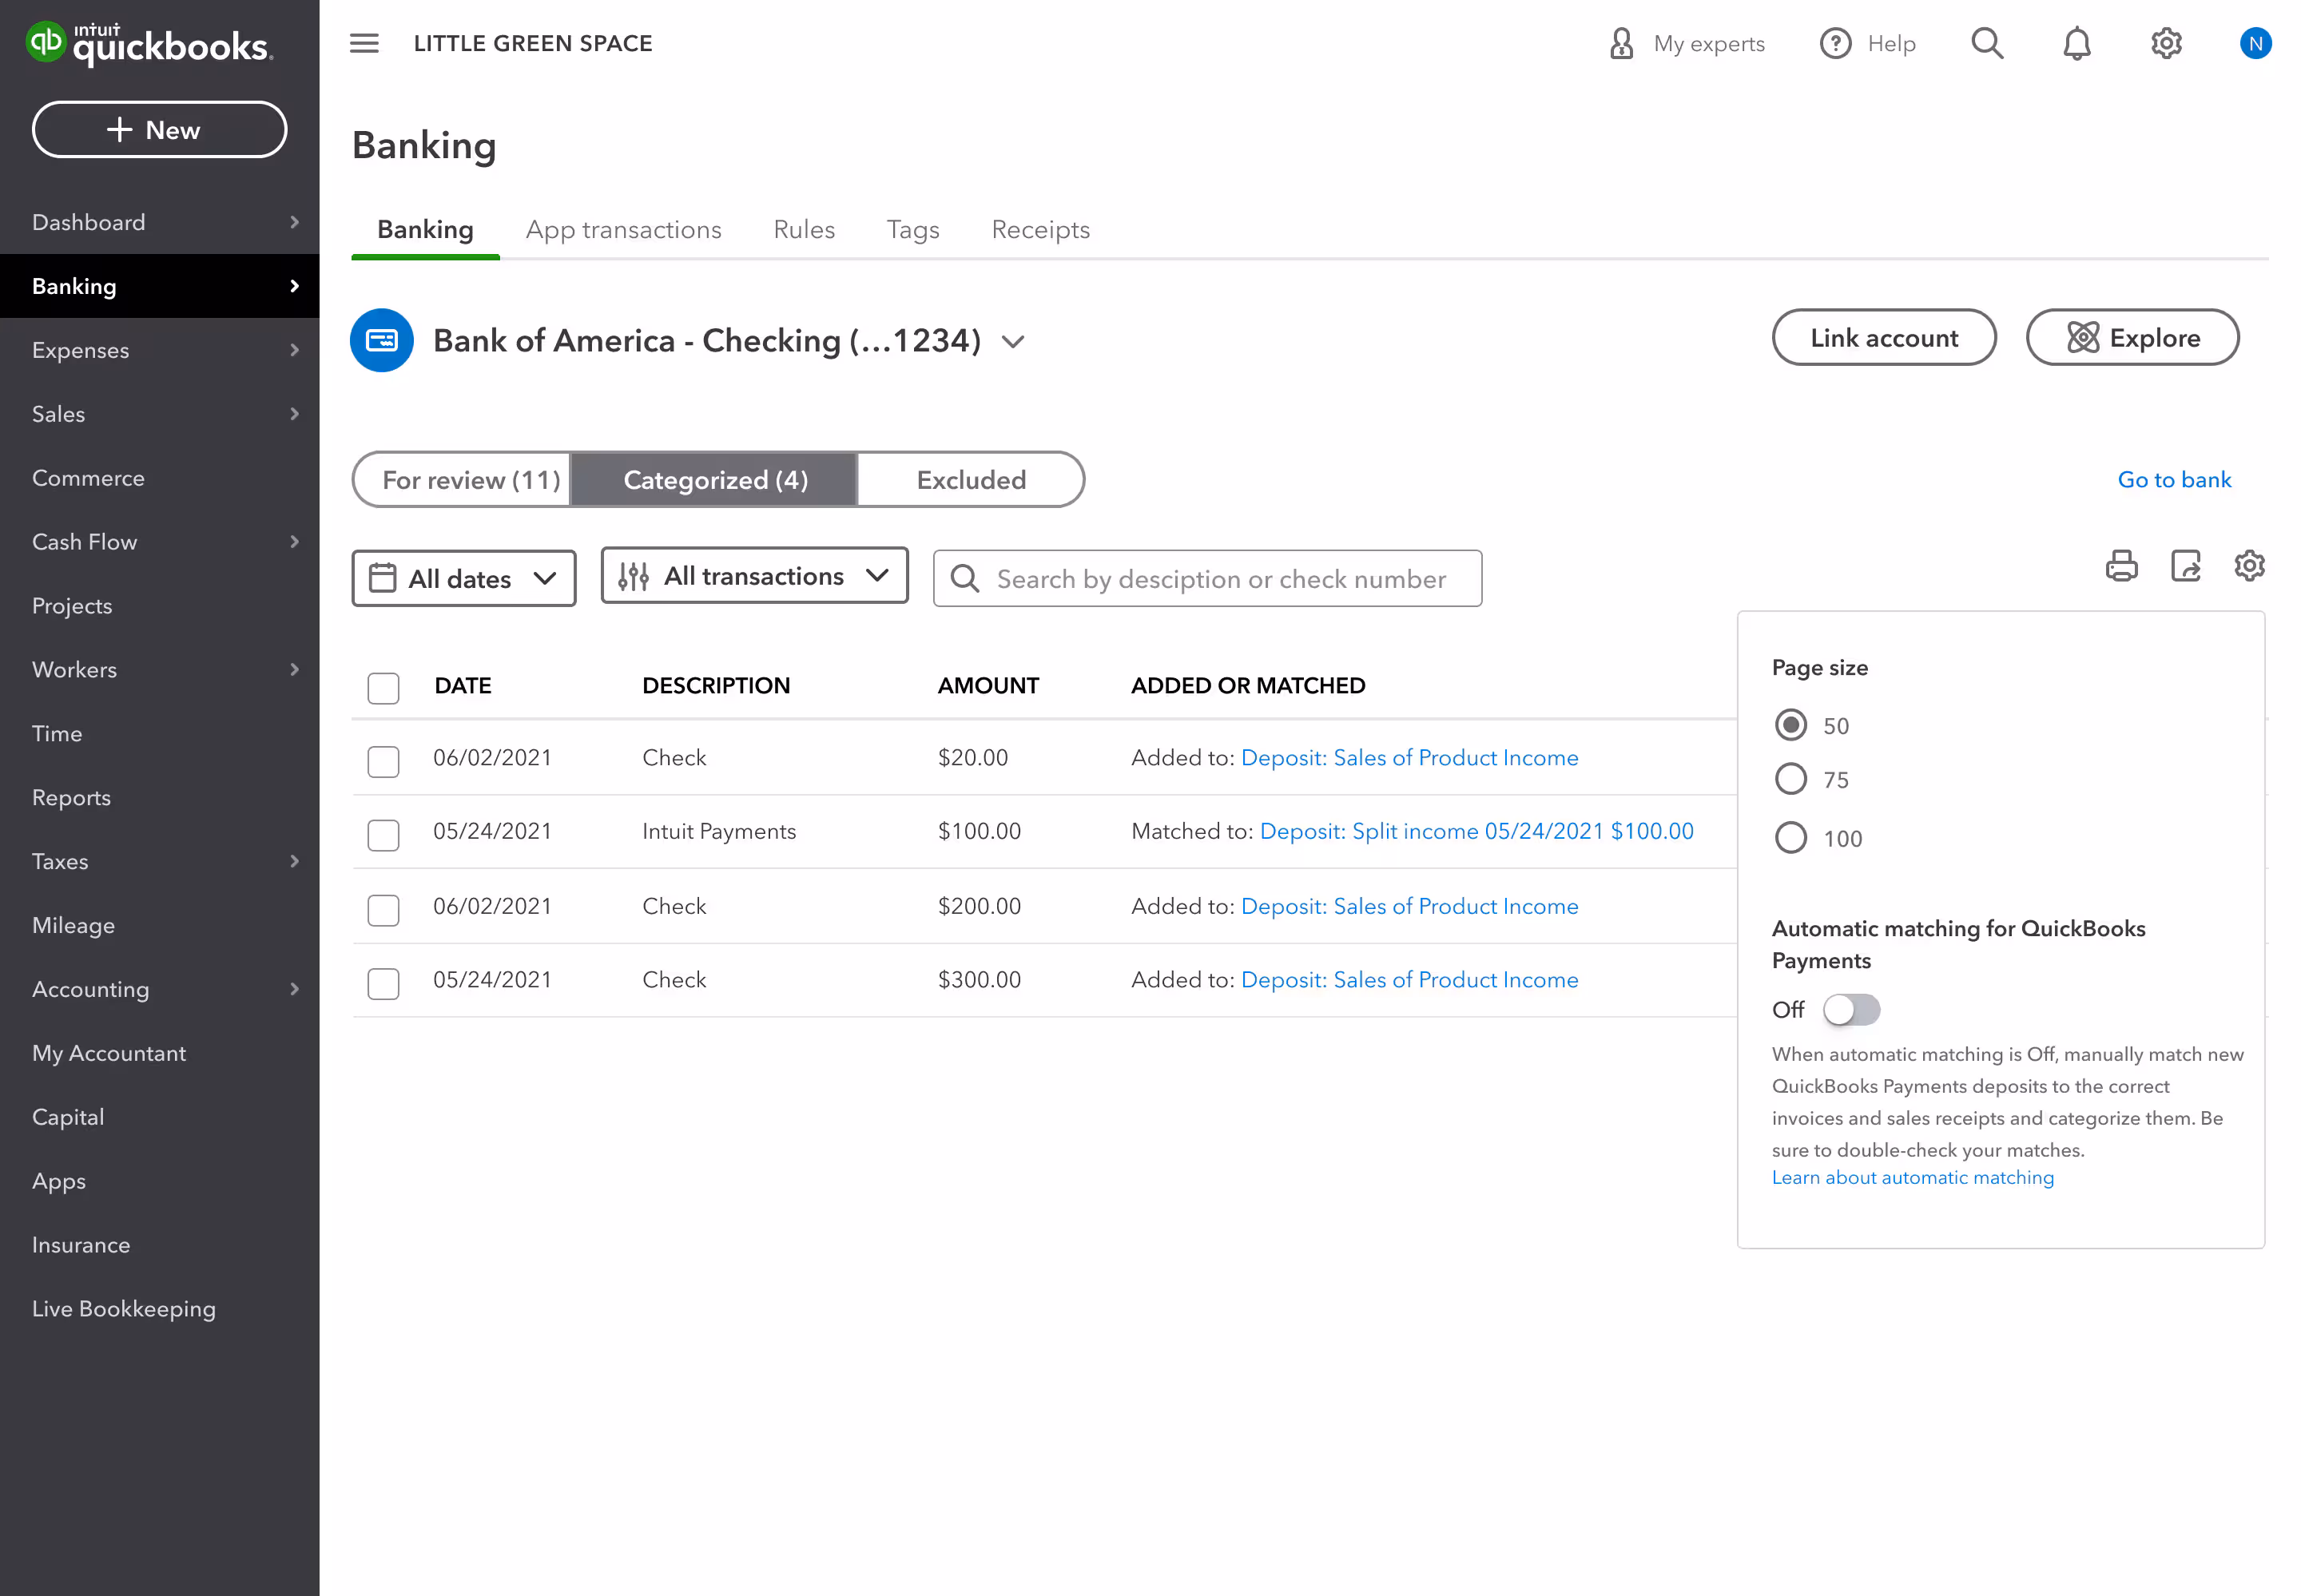
Task: Show Excluded transactions
Action: 971,480
